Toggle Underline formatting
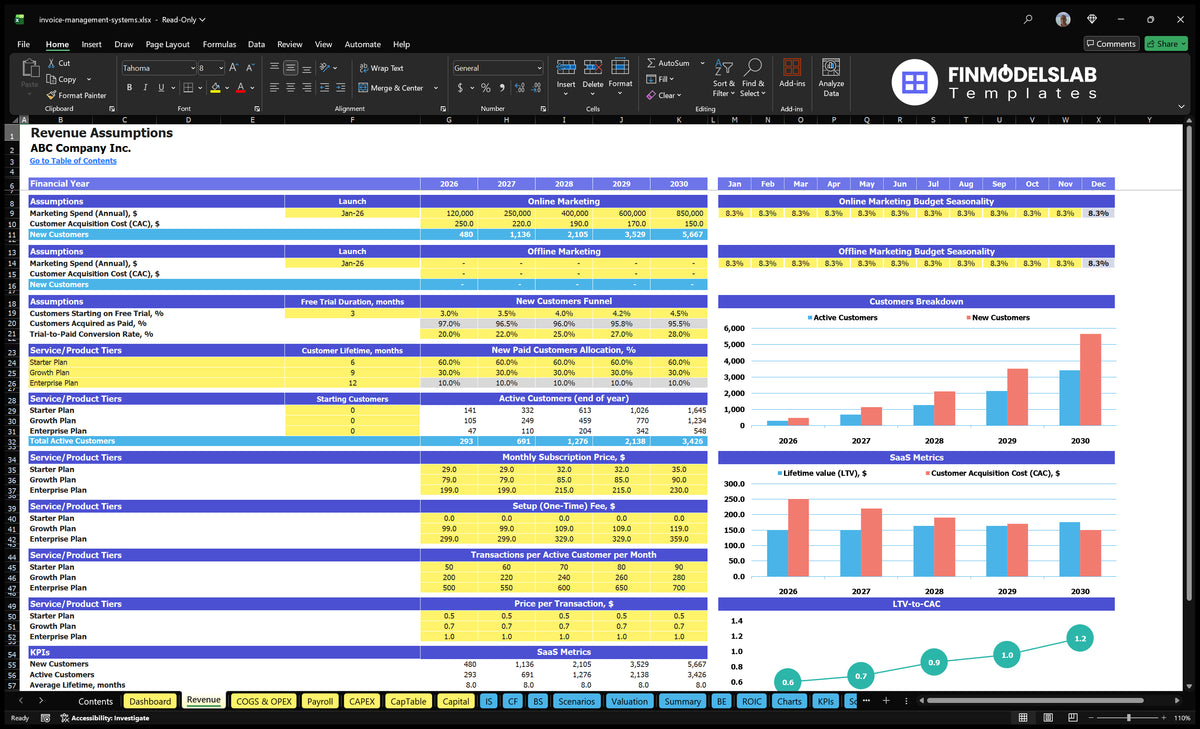Screen dimensions: 1200x729 click(161, 88)
